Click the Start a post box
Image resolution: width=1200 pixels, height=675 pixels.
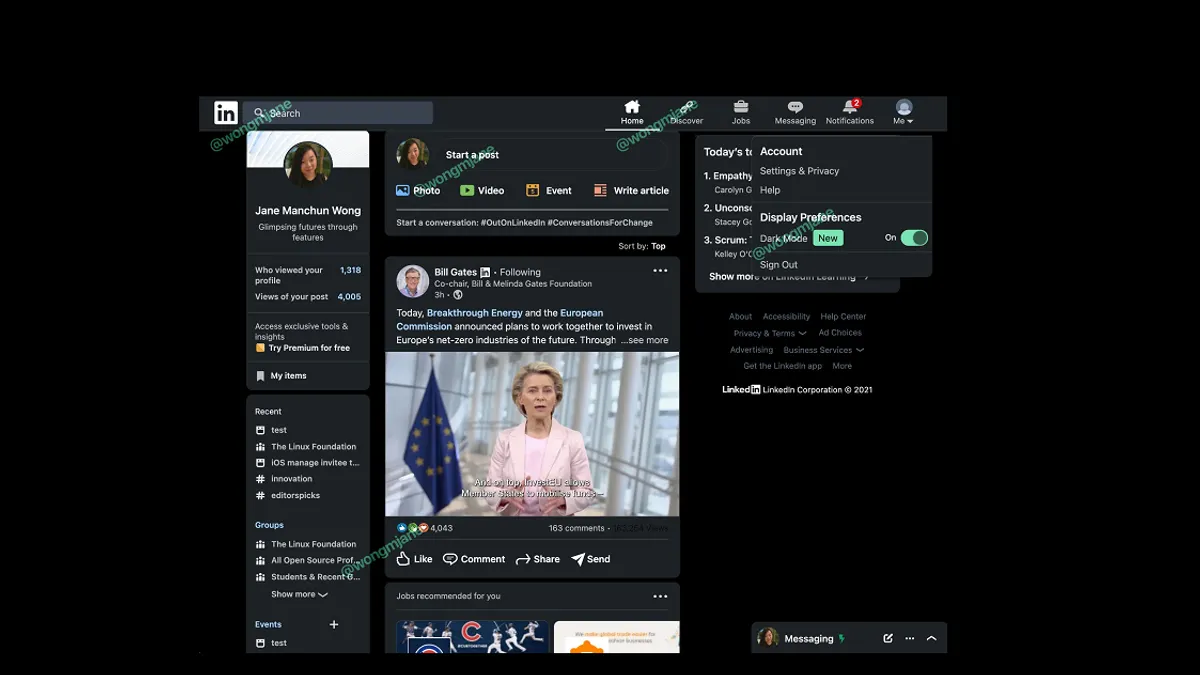(x=553, y=155)
